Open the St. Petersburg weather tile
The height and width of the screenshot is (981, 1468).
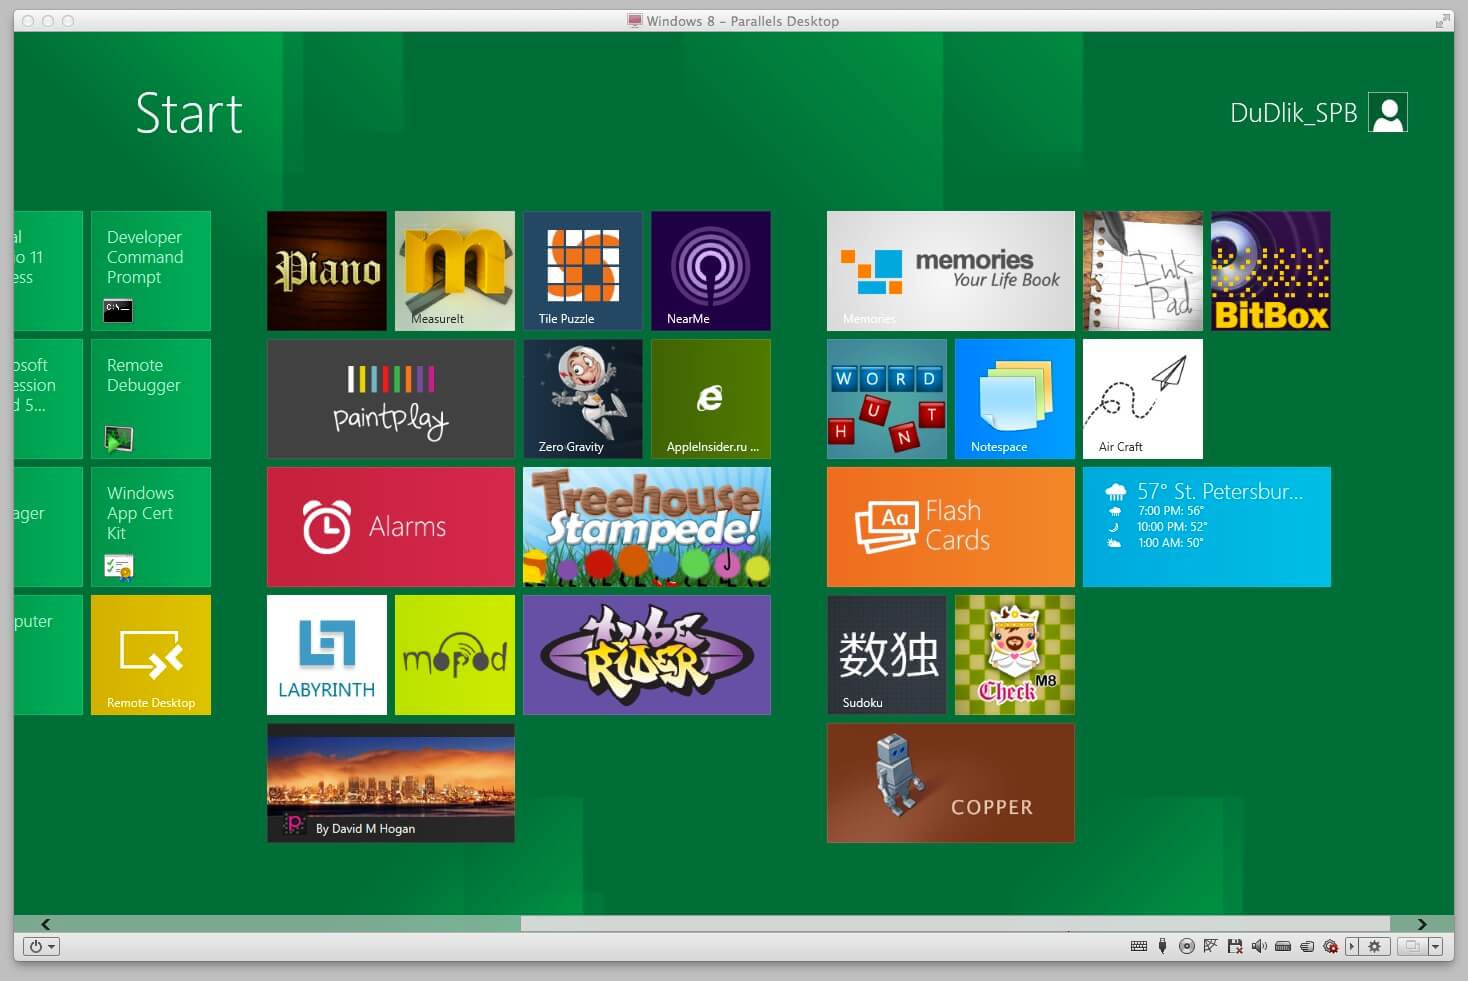point(1207,527)
